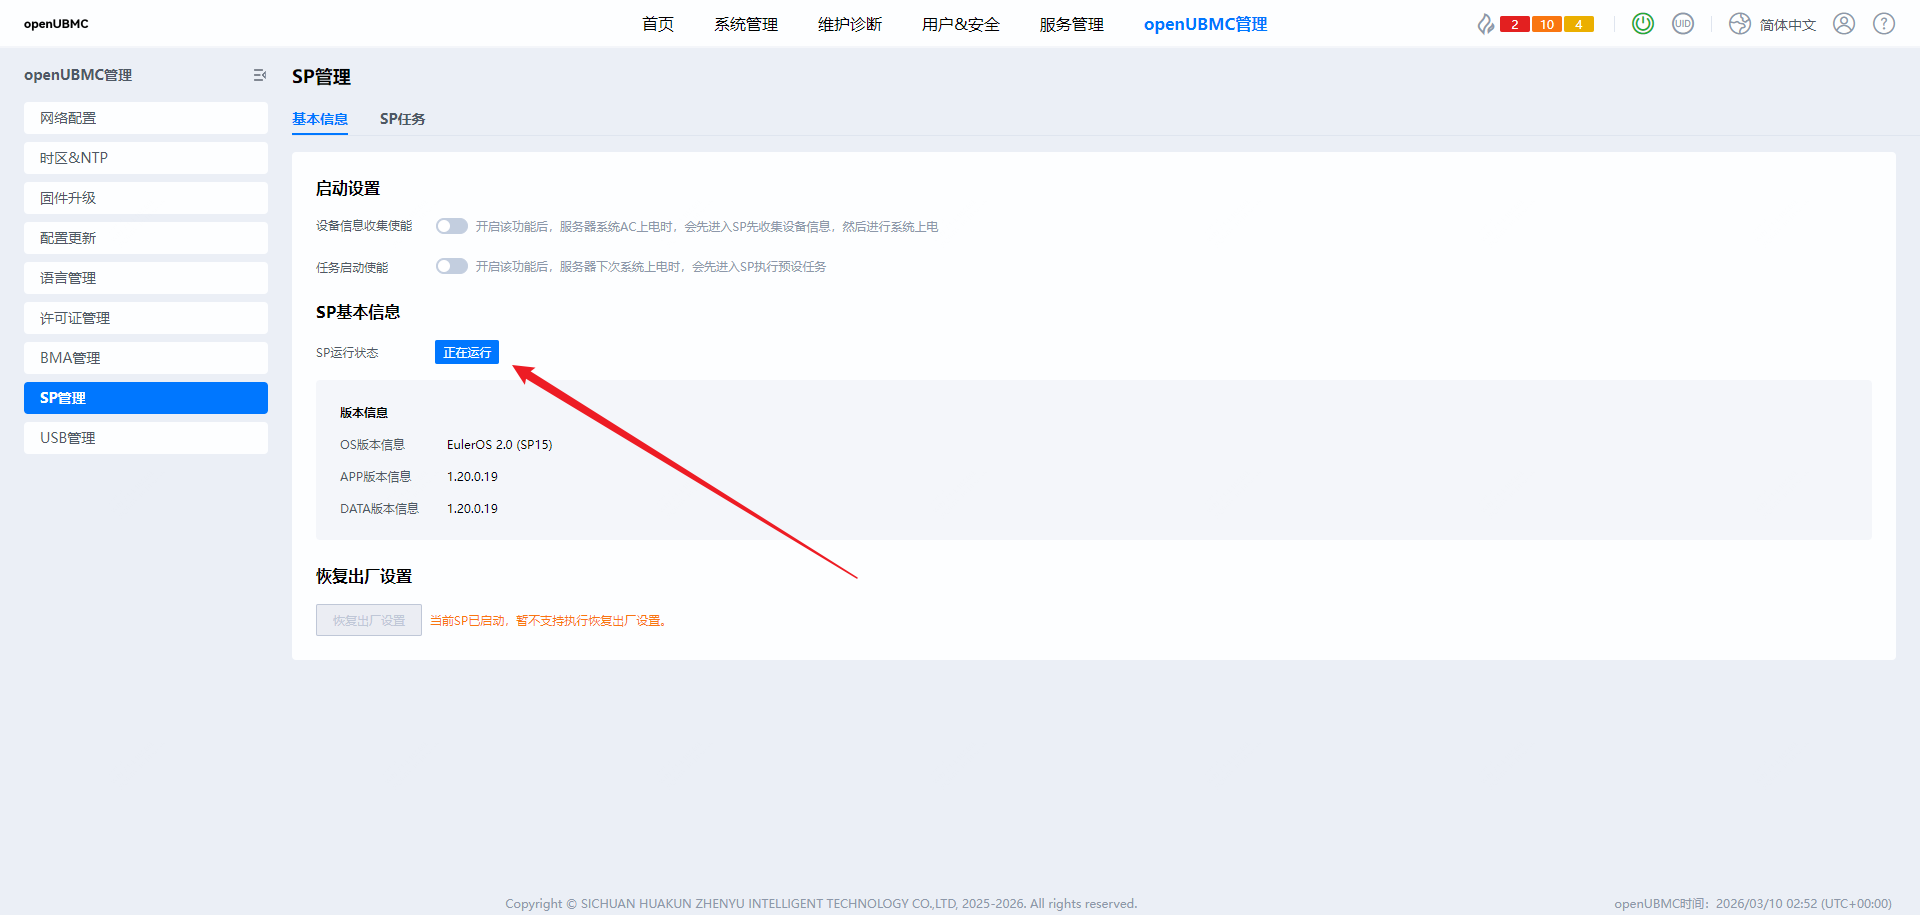Open 固件升级 in the sidebar
The image size is (1920, 915).
(x=146, y=198)
